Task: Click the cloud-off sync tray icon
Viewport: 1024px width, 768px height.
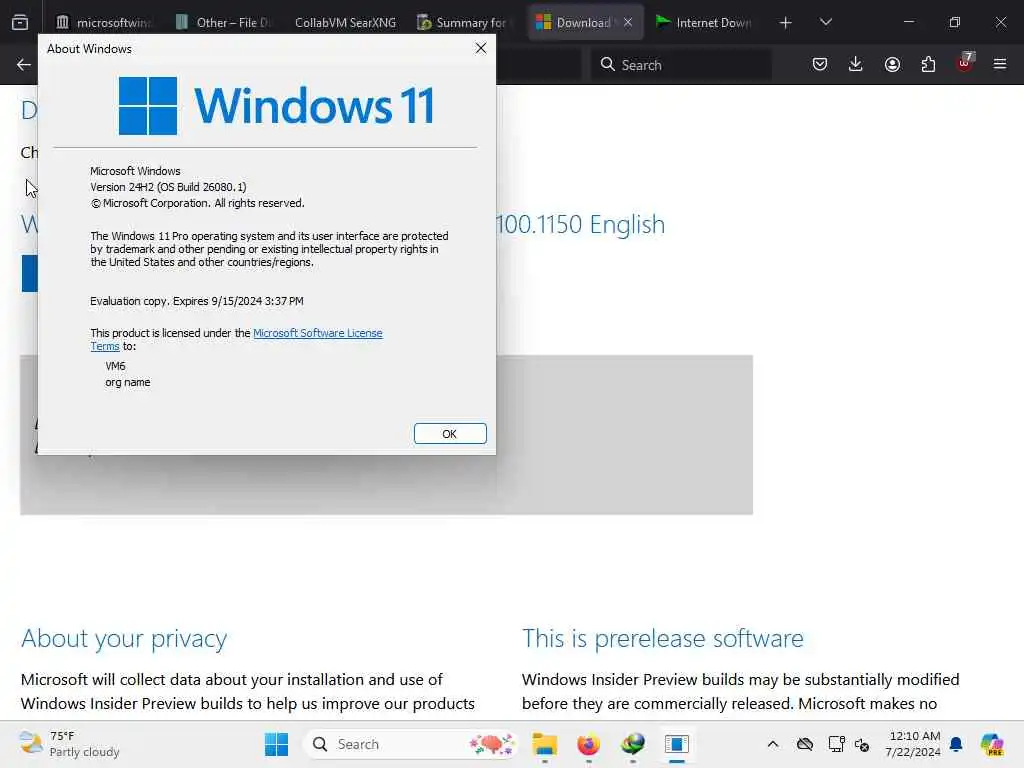Action: [x=805, y=744]
